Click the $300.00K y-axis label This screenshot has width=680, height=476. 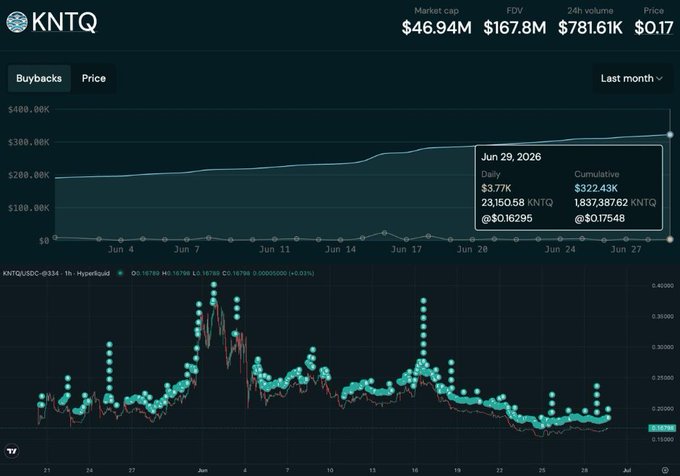(x=29, y=142)
